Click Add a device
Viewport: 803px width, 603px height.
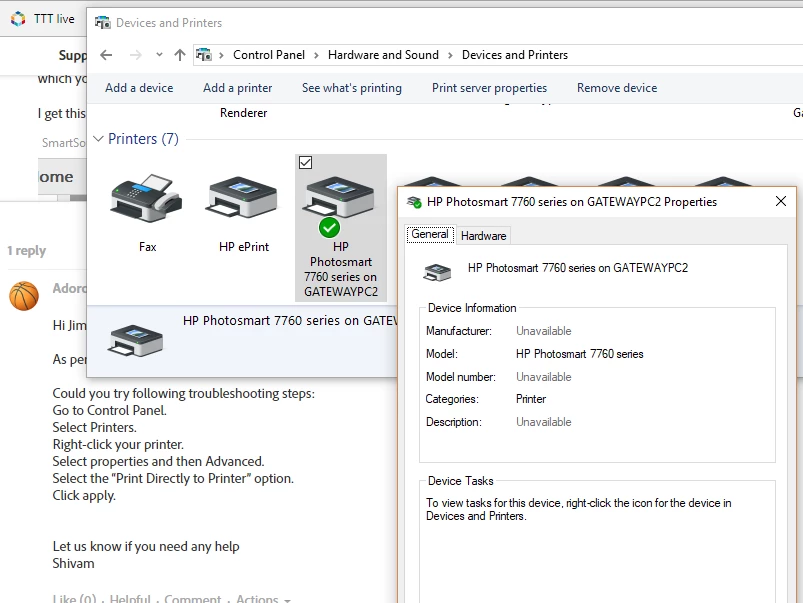[x=139, y=88]
